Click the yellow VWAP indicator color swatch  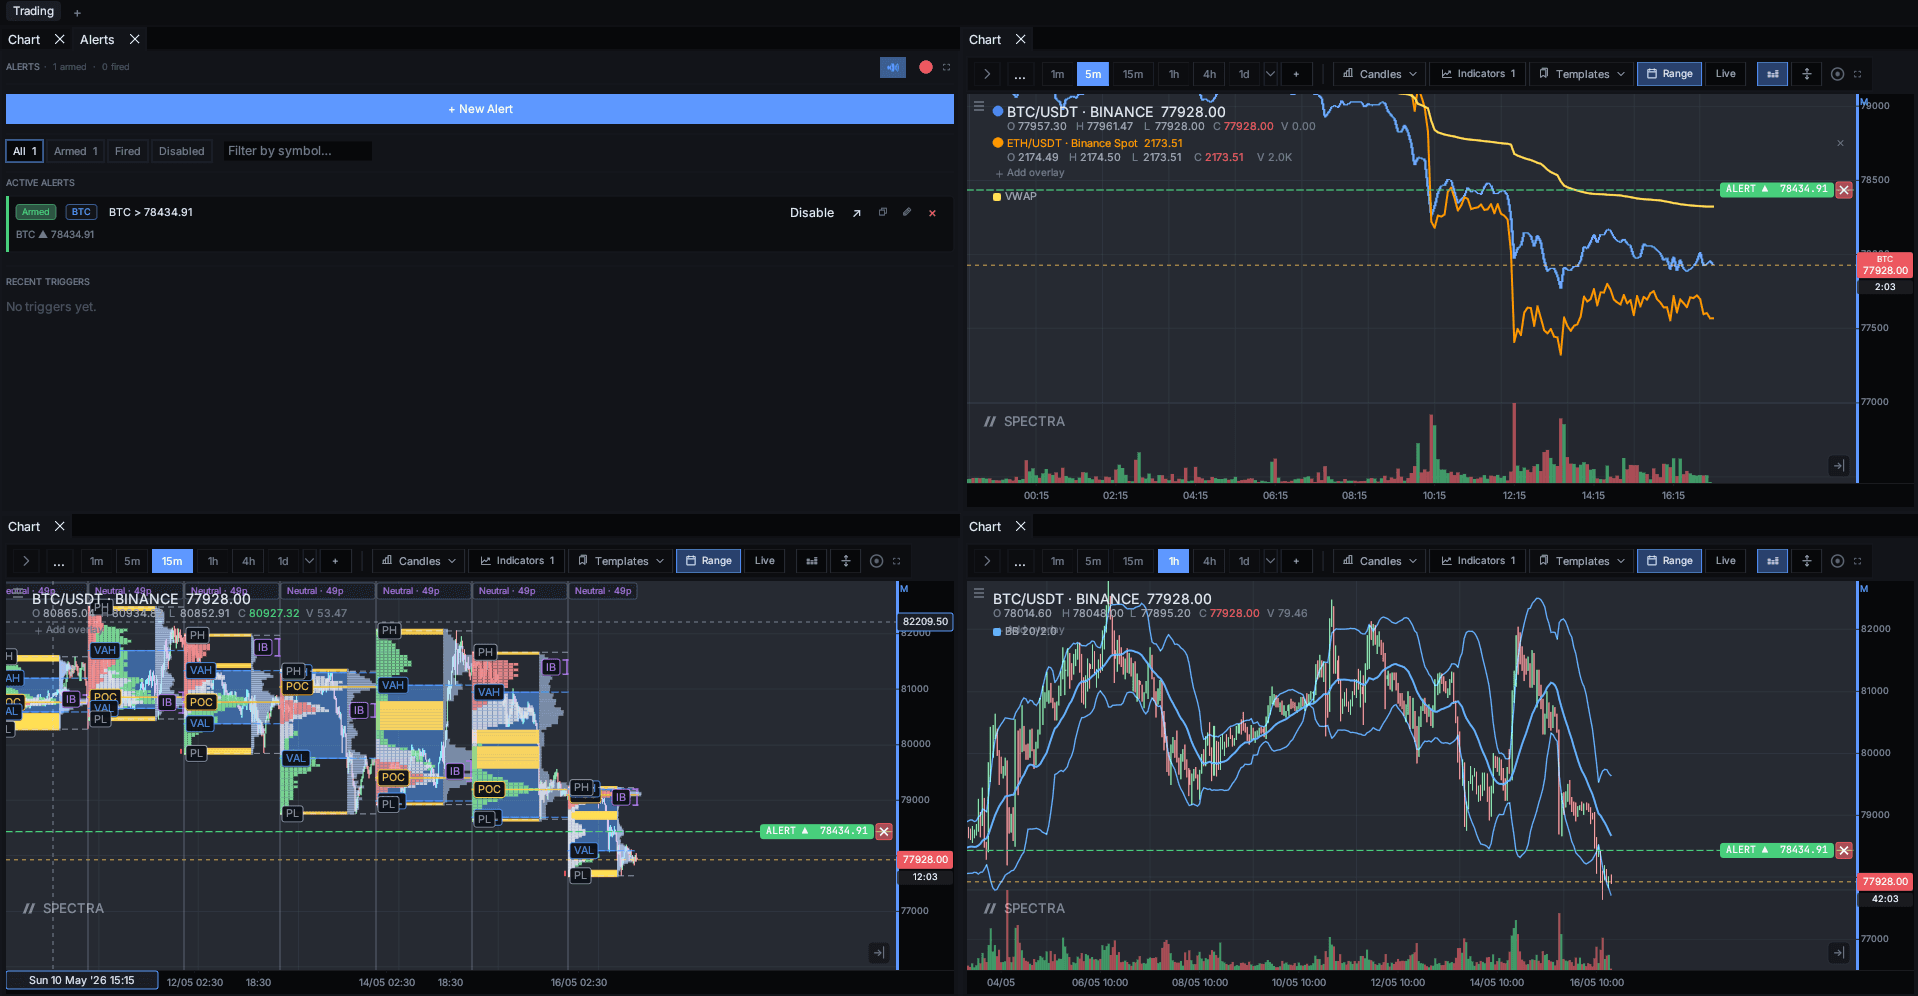(x=997, y=197)
